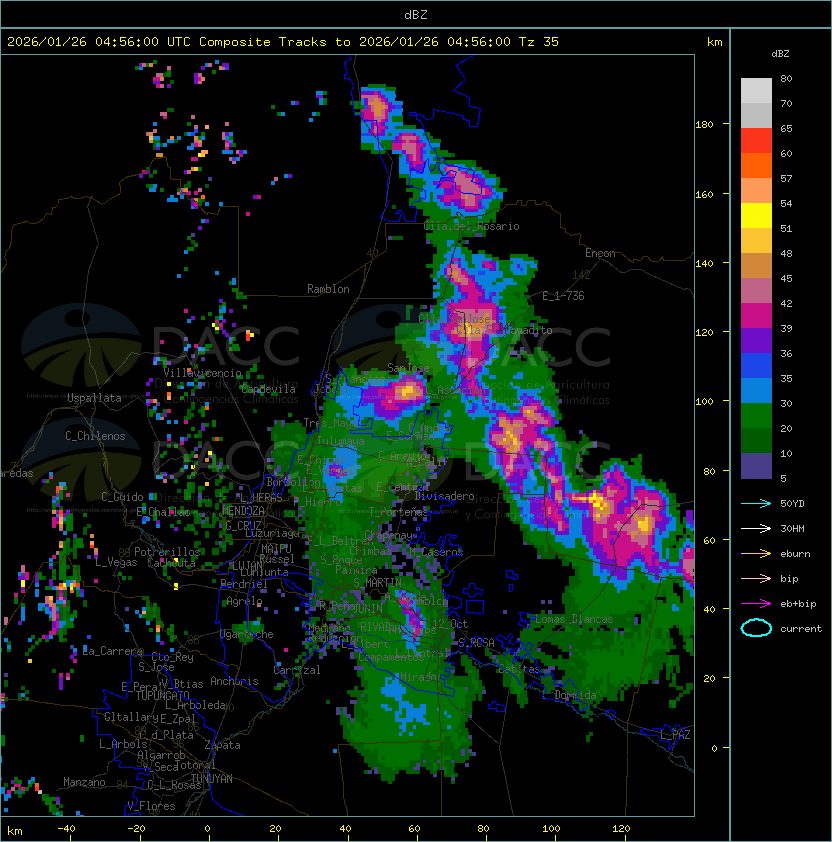This screenshot has width=832, height=842.
Task: Click the 'Villavicencio' map label
Action: [202, 373]
